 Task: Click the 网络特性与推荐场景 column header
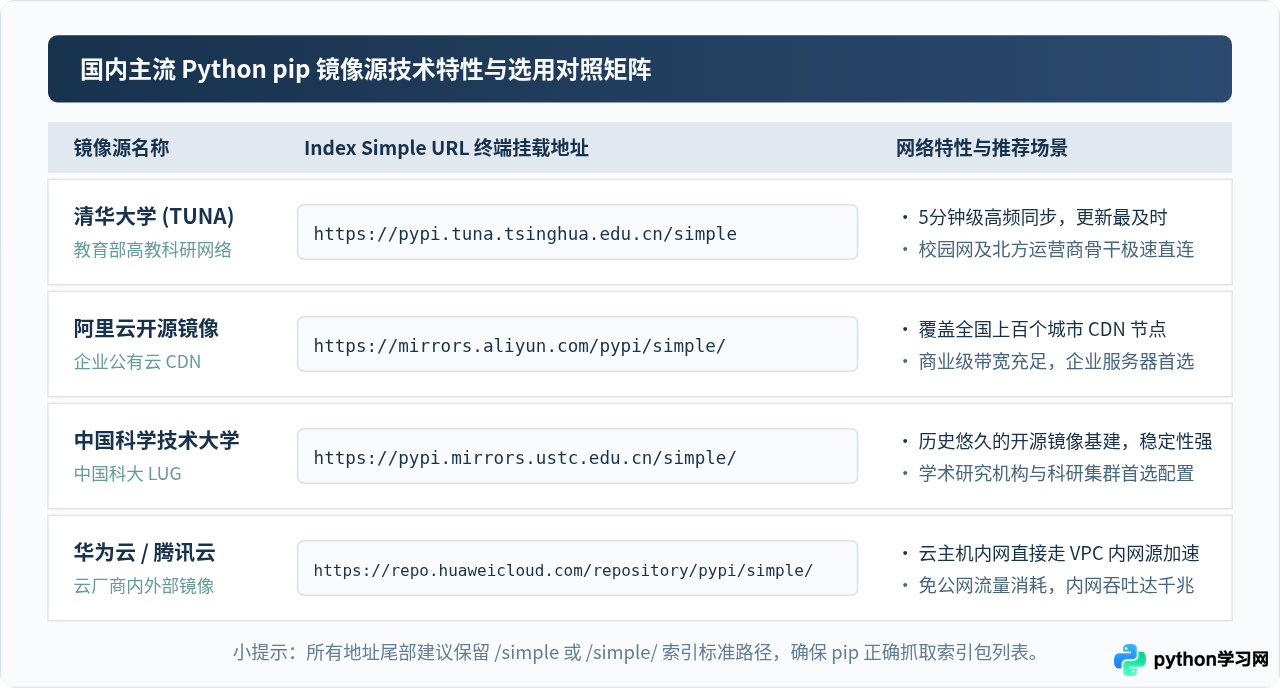(x=982, y=148)
